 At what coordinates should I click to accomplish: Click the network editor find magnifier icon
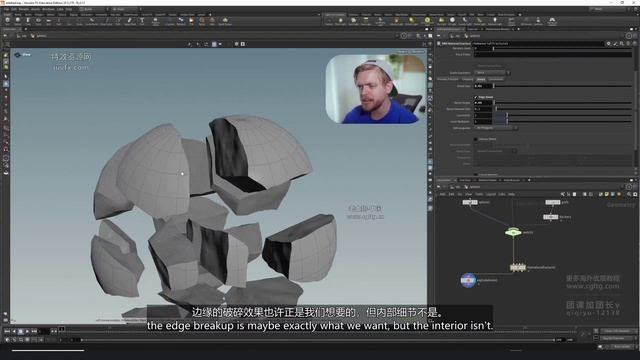[629, 194]
